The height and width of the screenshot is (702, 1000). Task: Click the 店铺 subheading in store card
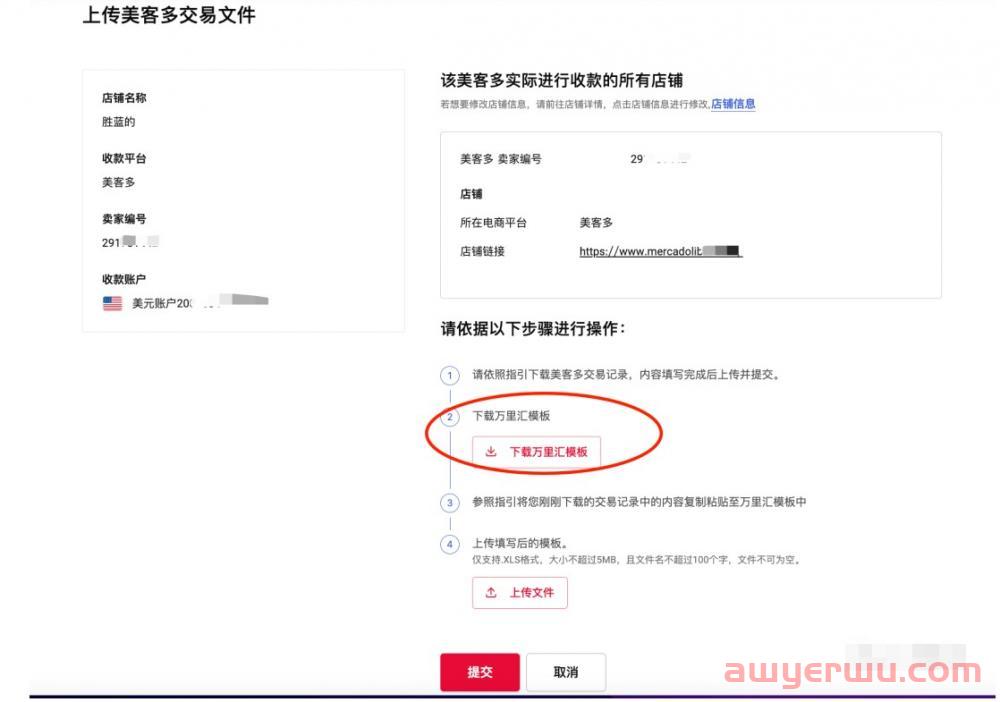point(471,194)
